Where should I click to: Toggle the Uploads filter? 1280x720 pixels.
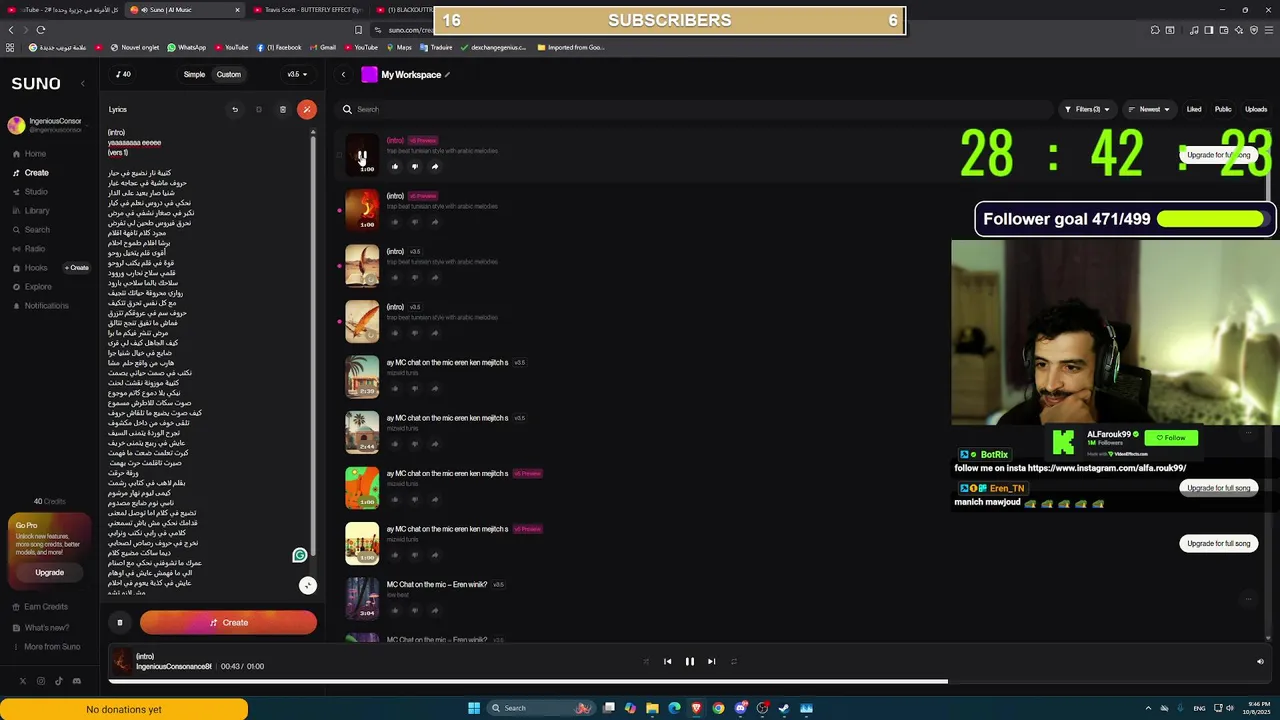[x=1256, y=110]
